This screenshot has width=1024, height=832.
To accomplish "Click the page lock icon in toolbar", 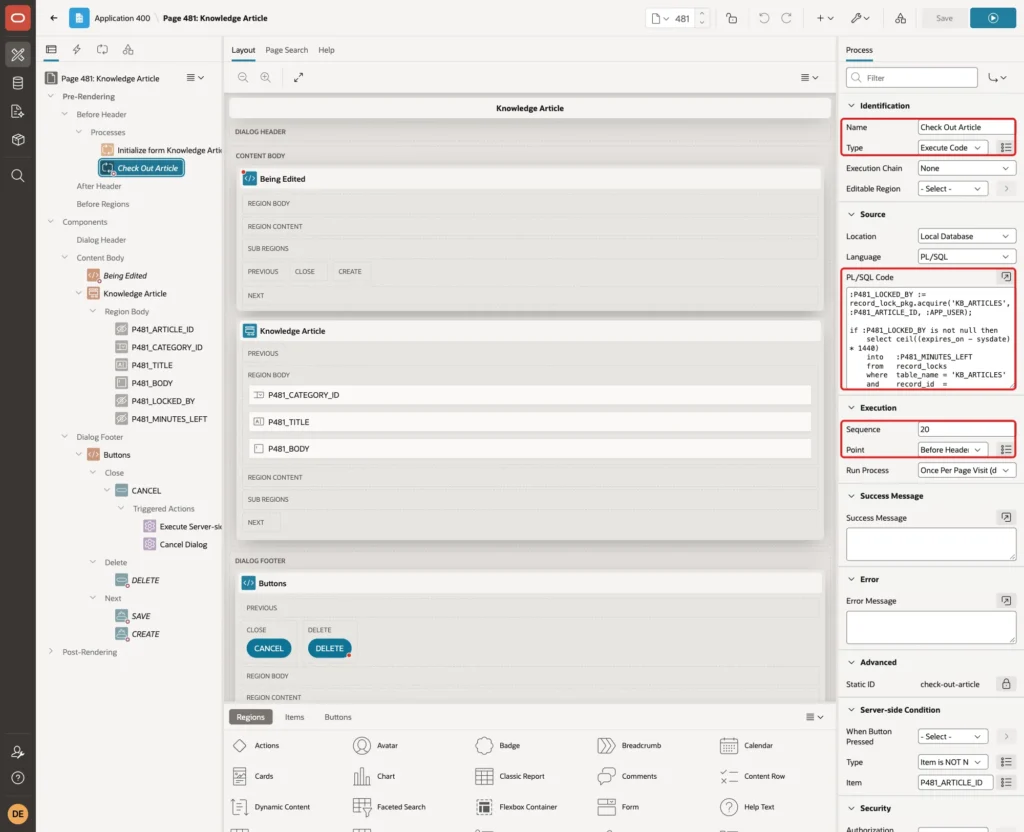I will click(x=731, y=18).
